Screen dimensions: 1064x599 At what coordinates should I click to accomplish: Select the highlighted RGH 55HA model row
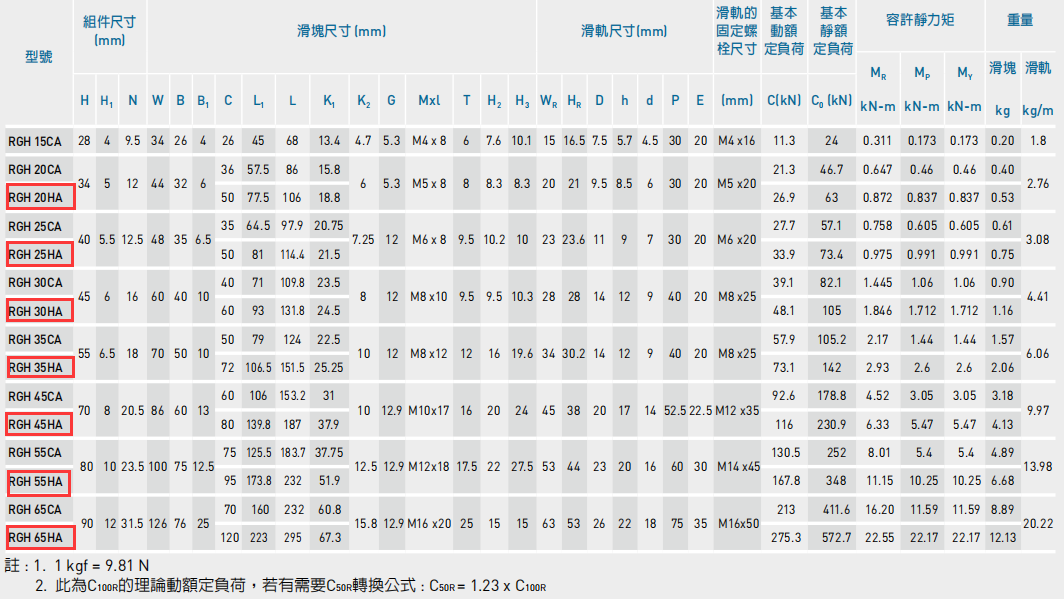point(35,482)
